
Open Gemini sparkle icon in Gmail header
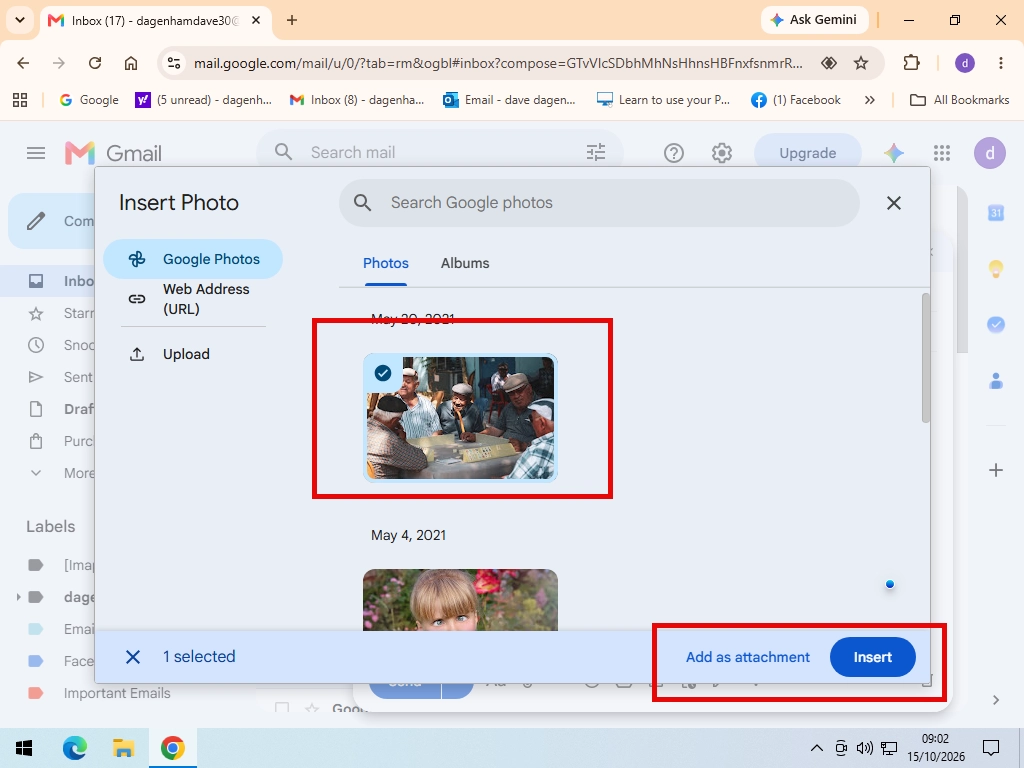[x=893, y=153]
